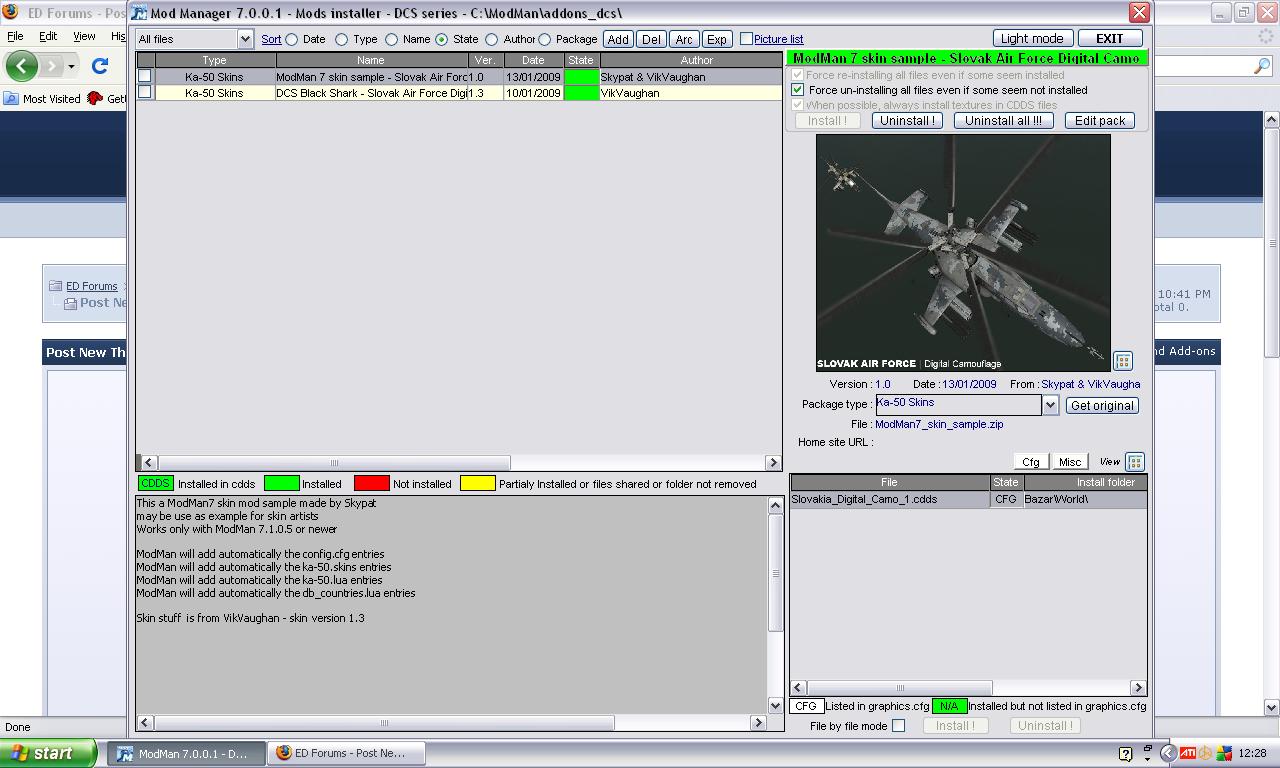Viewport: 1280px width, 768px height.
Task: Click Firefox green back arrow
Action: click(21, 66)
